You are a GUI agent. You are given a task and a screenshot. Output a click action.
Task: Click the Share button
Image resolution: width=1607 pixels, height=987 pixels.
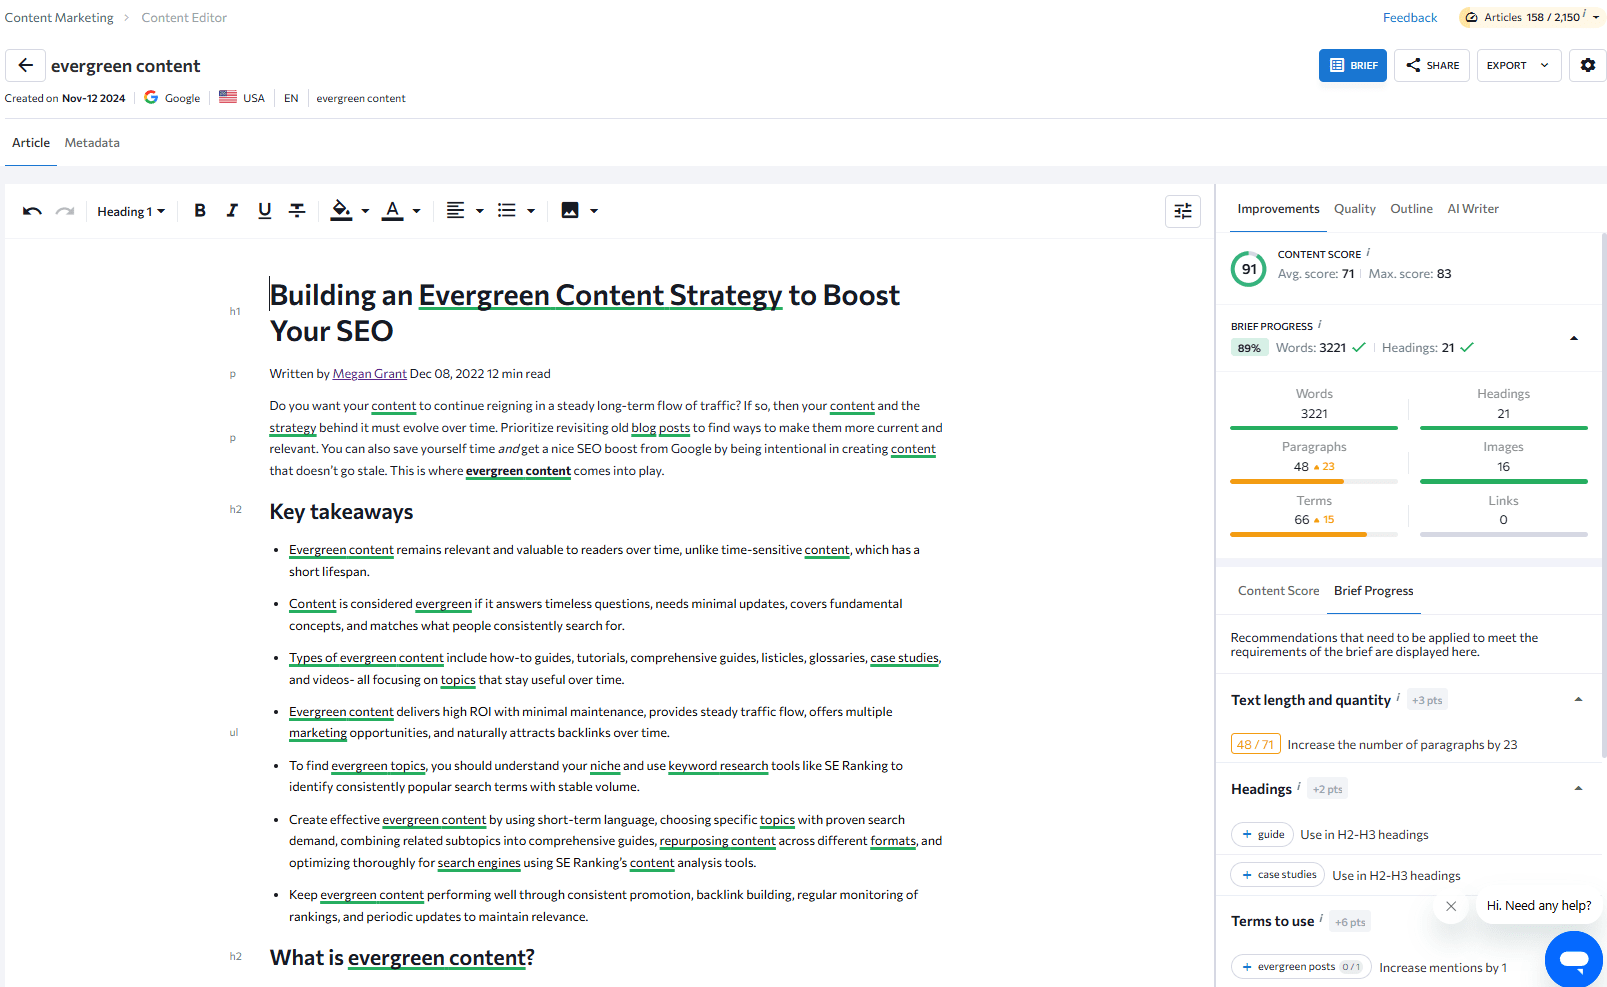pos(1432,65)
